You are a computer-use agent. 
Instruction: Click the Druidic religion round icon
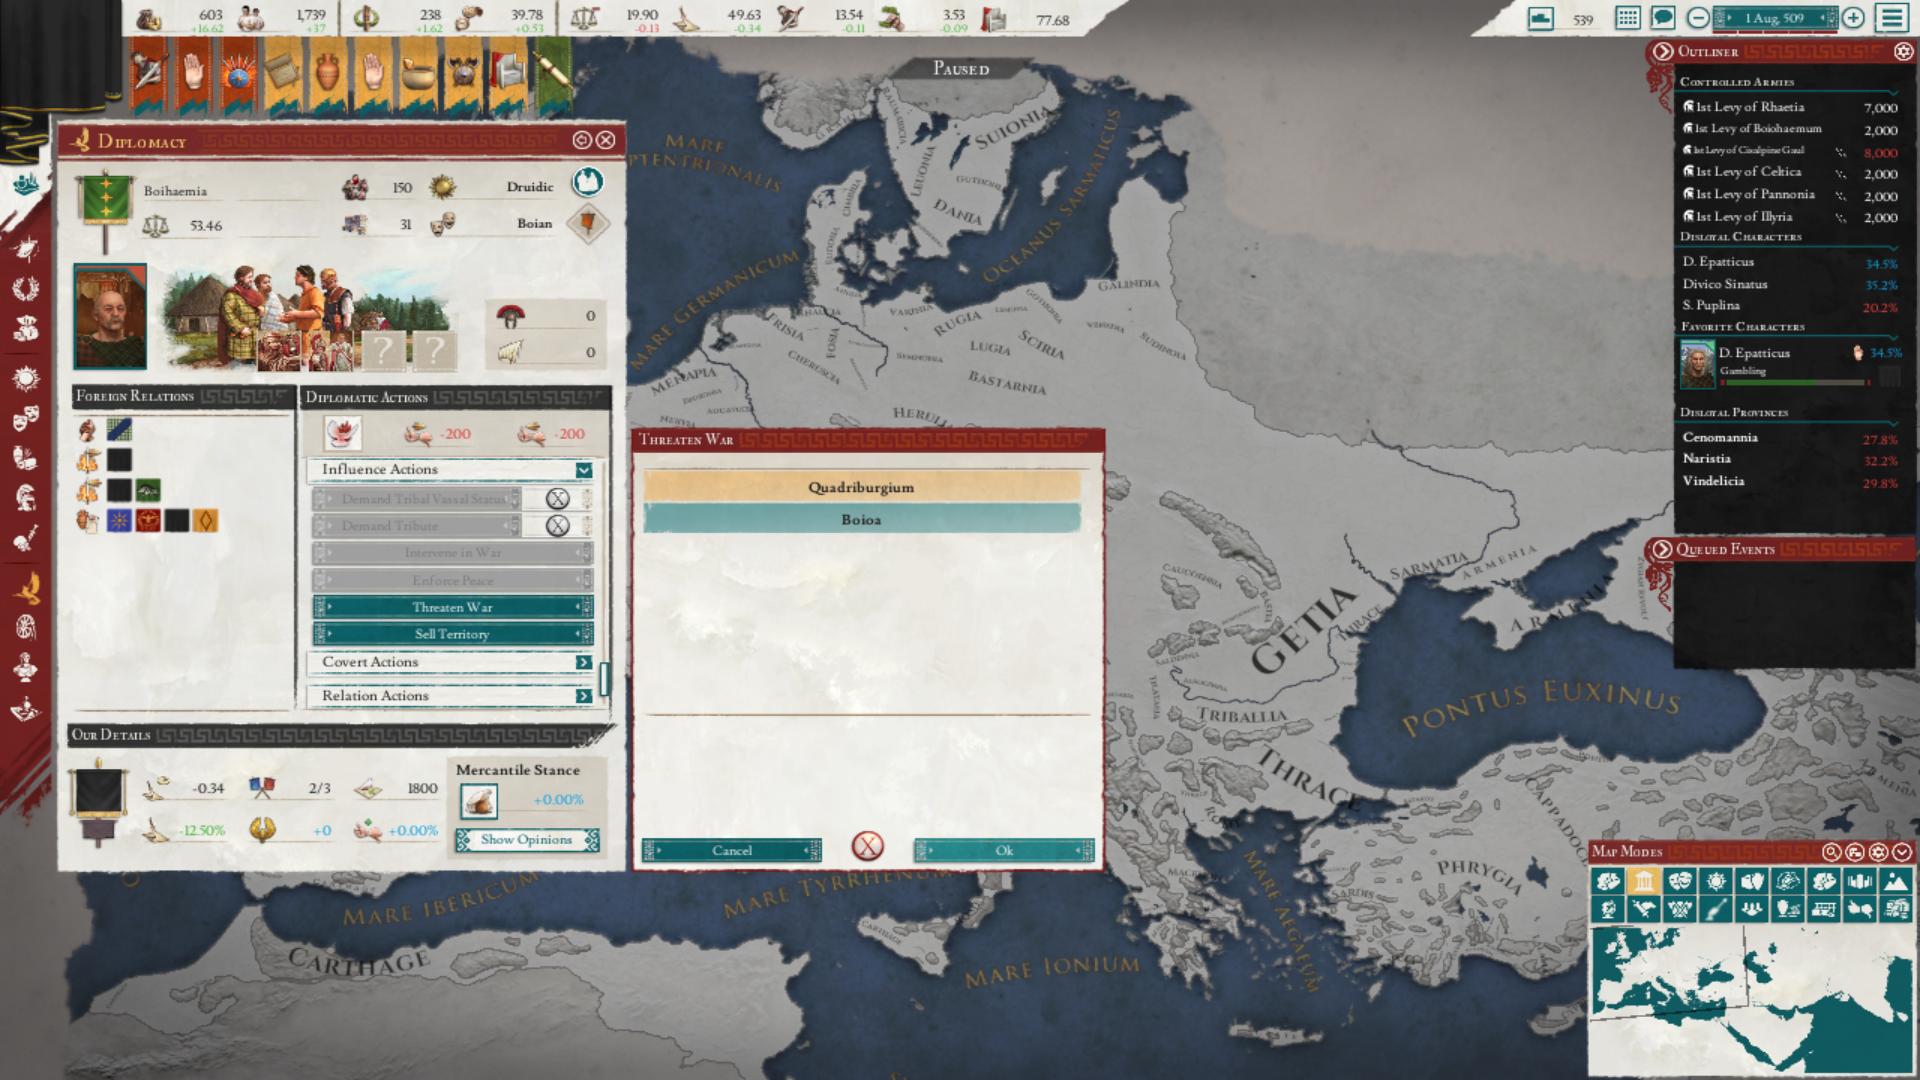point(588,182)
